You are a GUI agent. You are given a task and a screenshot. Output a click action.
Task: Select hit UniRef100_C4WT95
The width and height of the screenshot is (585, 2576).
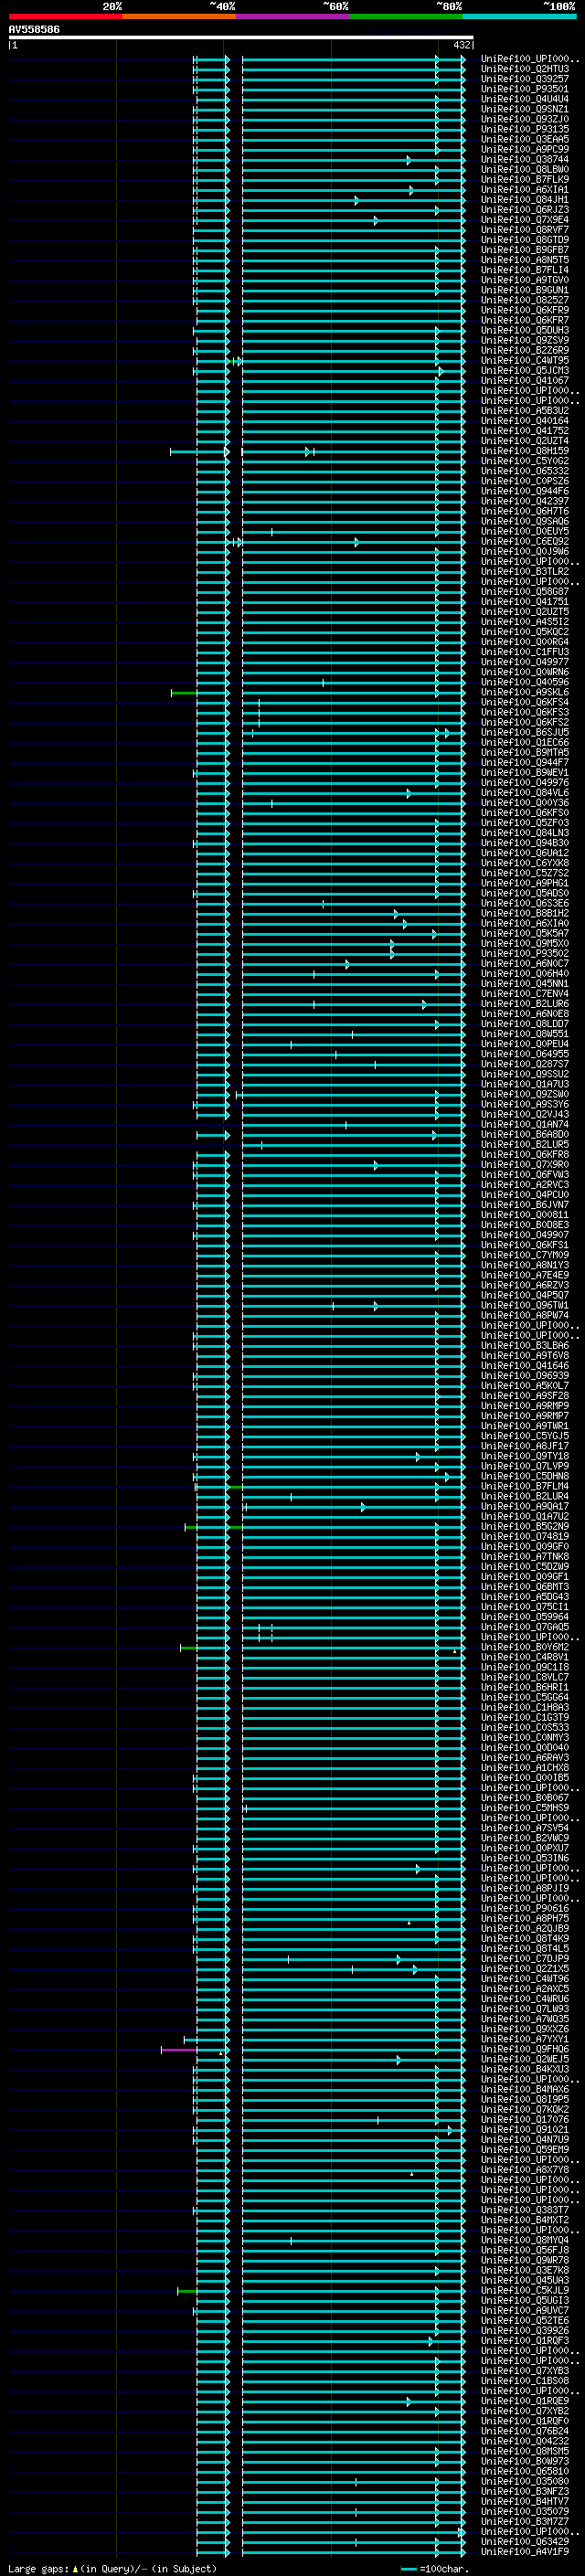(x=525, y=360)
